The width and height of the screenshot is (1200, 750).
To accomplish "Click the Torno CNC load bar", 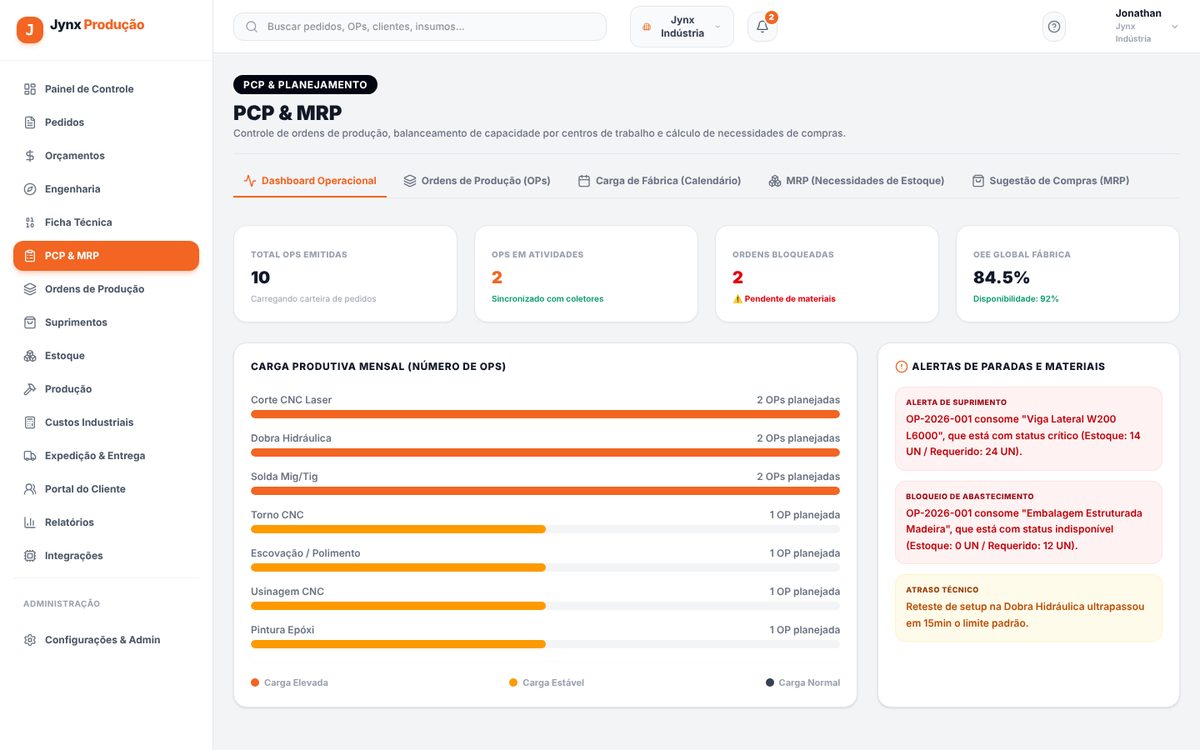I will [x=545, y=529].
